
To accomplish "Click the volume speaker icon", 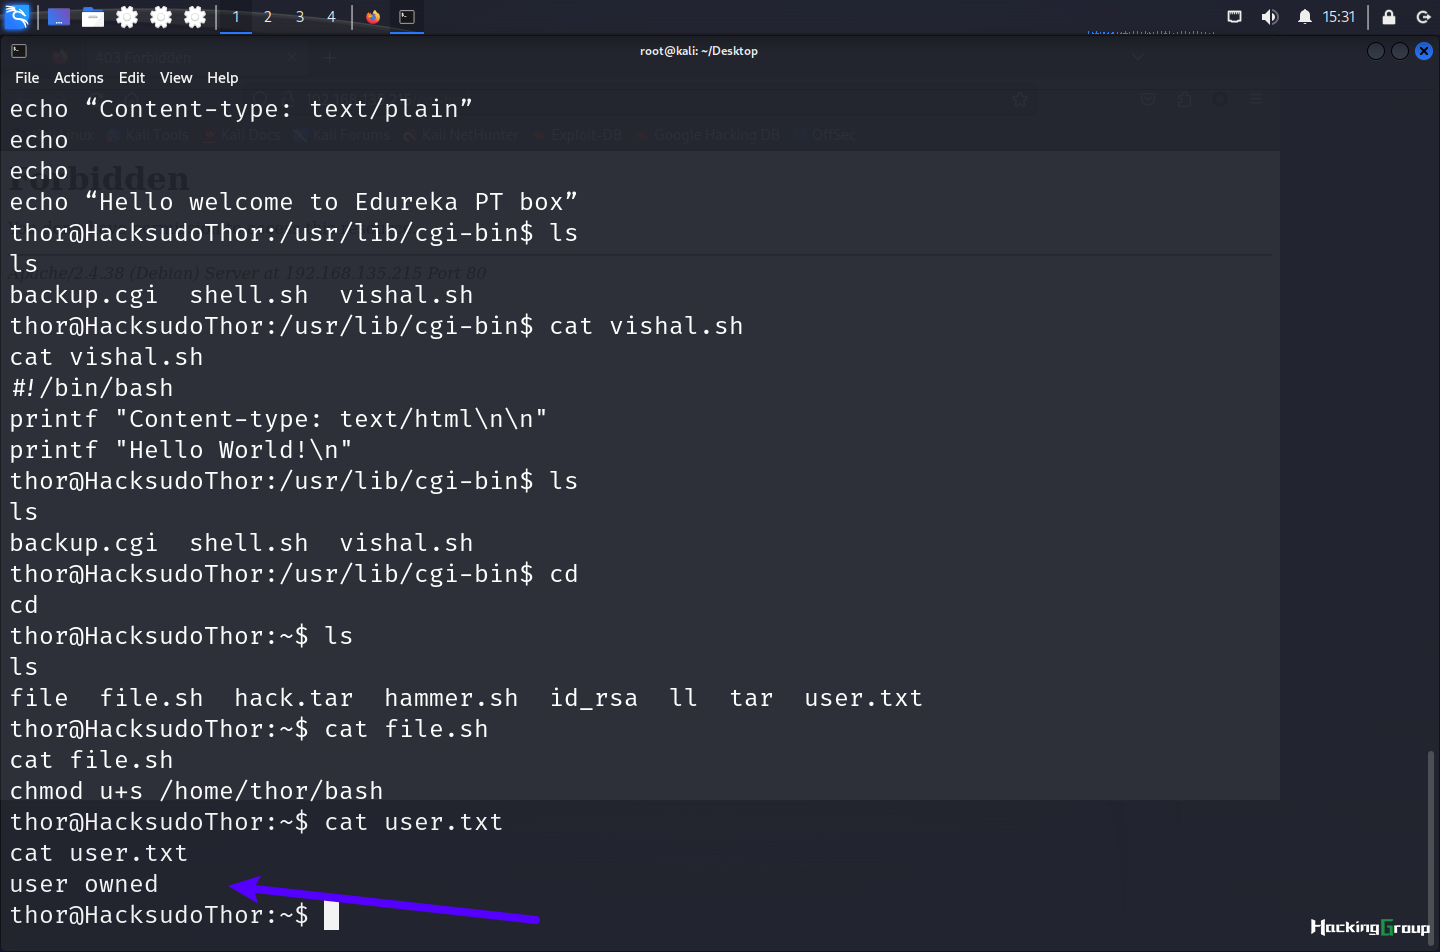I will [x=1270, y=17].
